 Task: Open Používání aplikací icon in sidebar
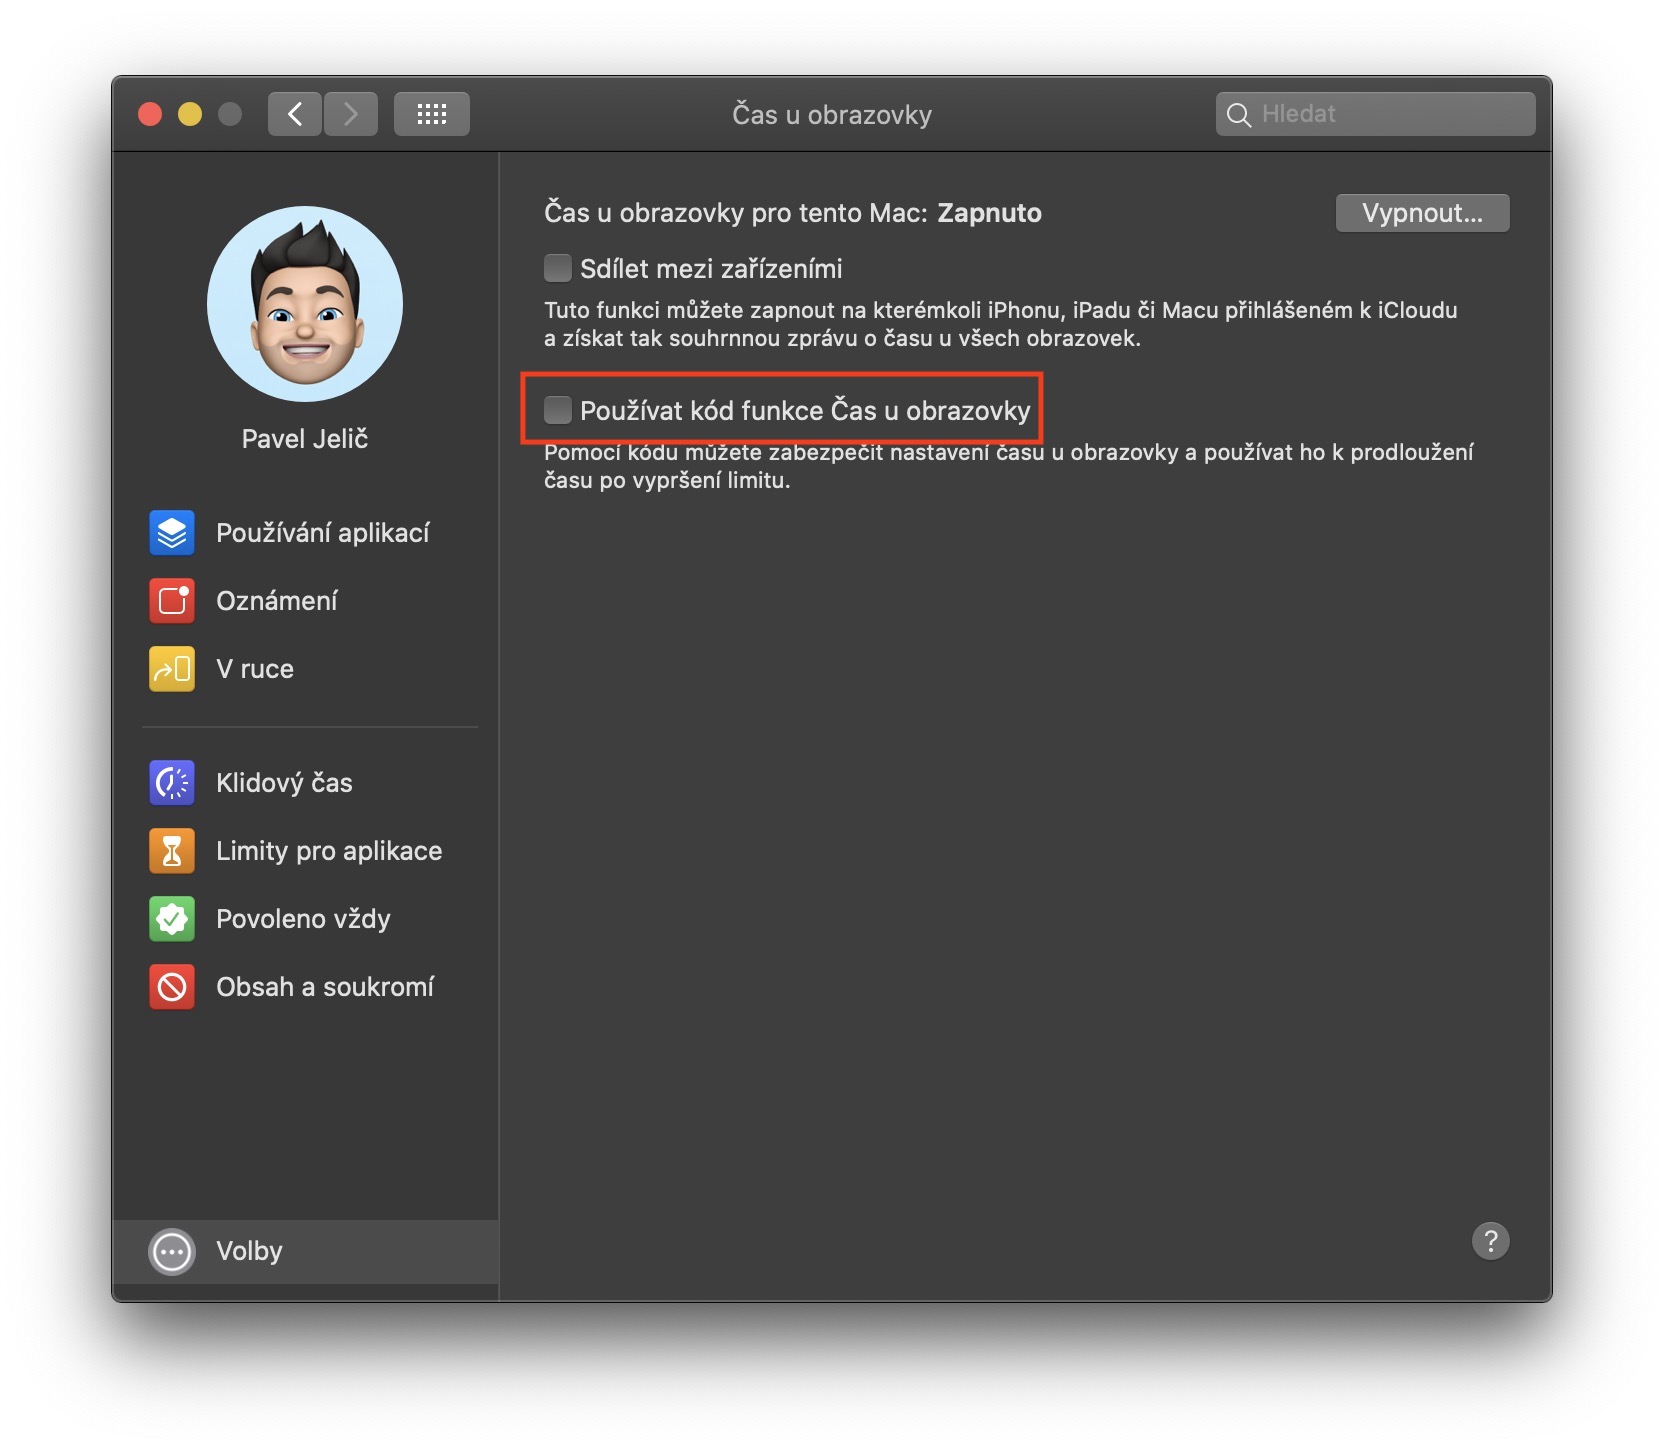tap(172, 533)
